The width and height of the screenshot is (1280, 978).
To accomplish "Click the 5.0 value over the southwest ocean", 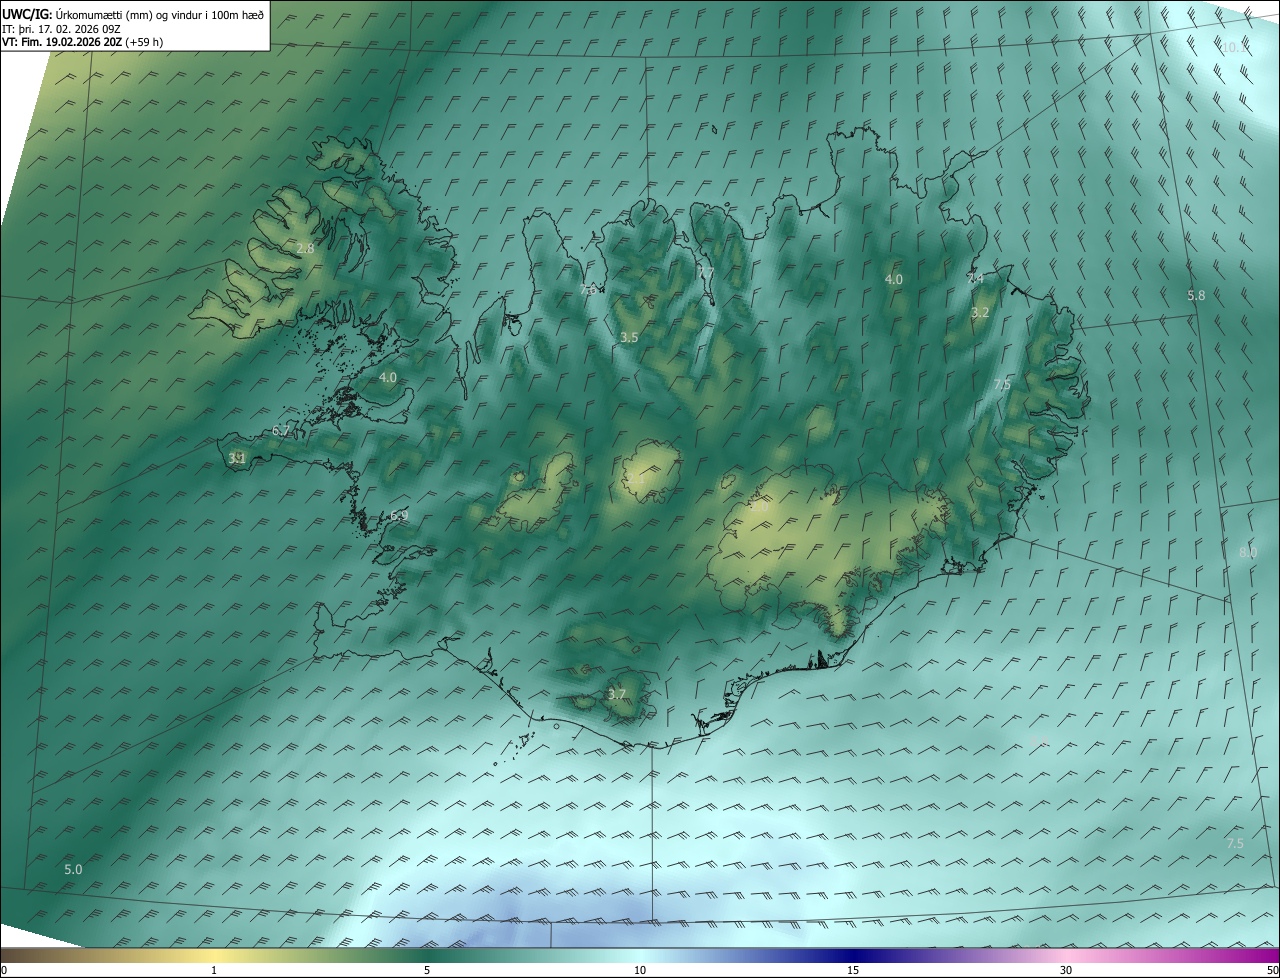I will pyautogui.click(x=73, y=869).
